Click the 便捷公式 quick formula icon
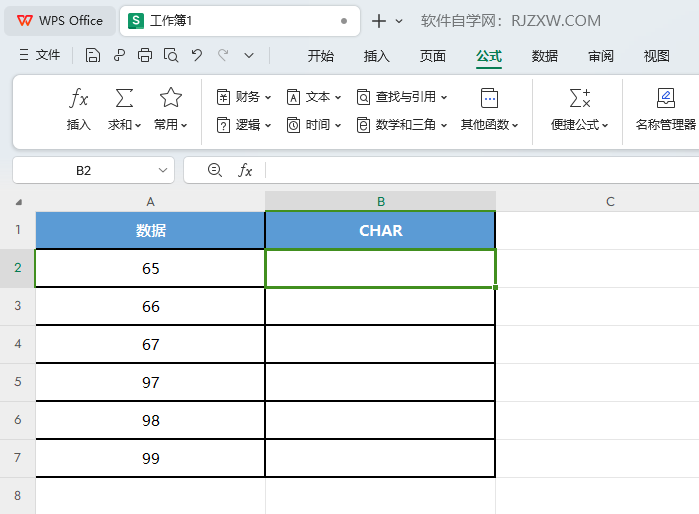 [580, 98]
